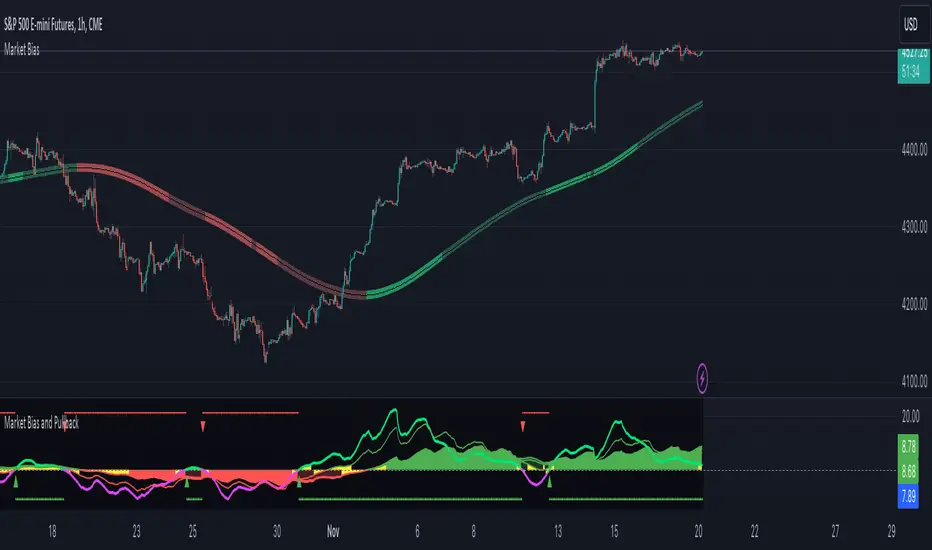Click the Nov label on time axis

point(333,532)
